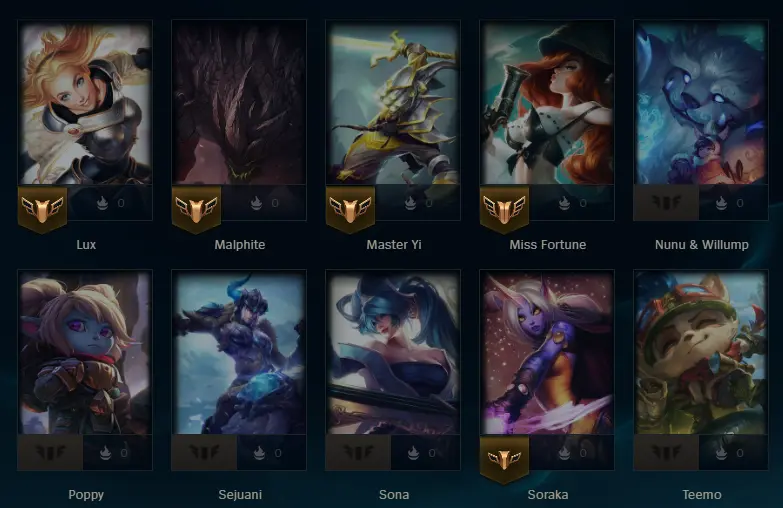Image resolution: width=783 pixels, height=508 pixels.
Task: Click the Master Yi name label
Action: 394,245
